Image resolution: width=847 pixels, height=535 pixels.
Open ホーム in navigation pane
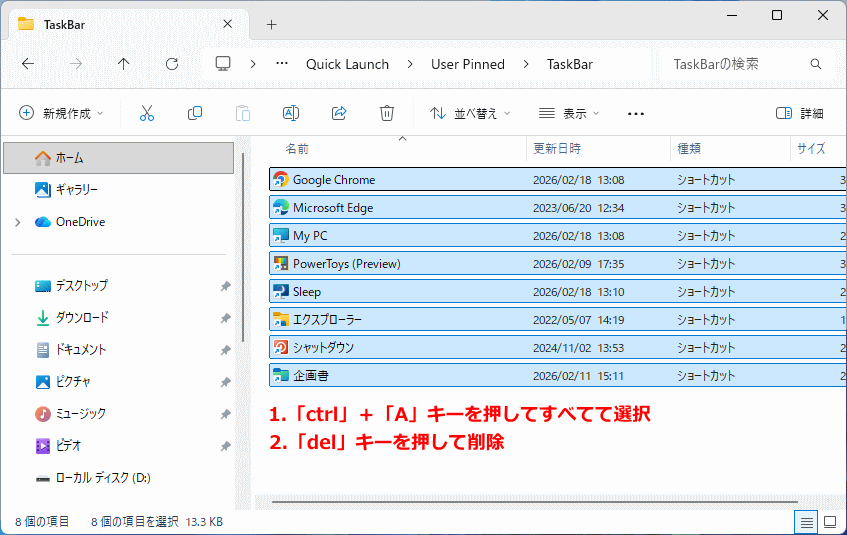click(118, 158)
